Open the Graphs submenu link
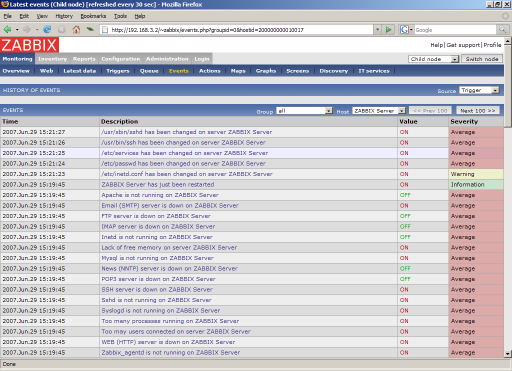This screenshot has width=512, height=371. 266,71
